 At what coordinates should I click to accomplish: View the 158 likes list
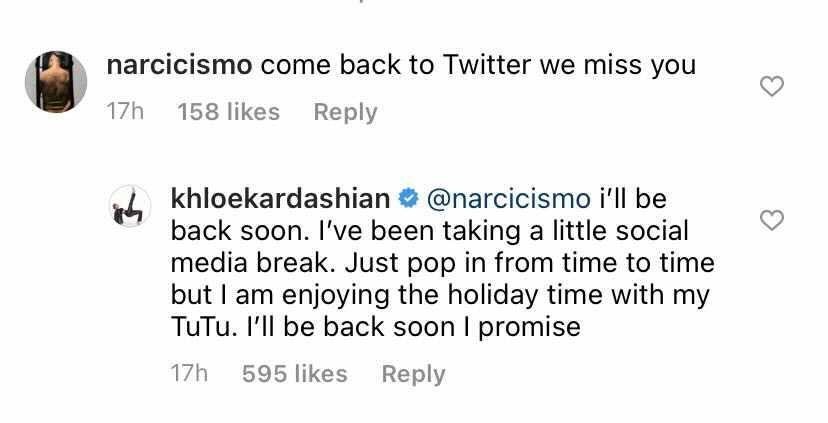(228, 112)
